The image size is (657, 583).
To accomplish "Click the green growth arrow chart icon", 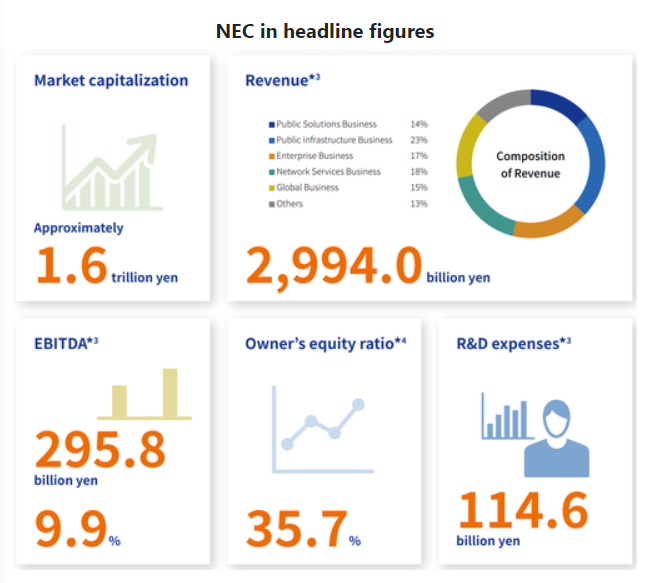I will (109, 166).
